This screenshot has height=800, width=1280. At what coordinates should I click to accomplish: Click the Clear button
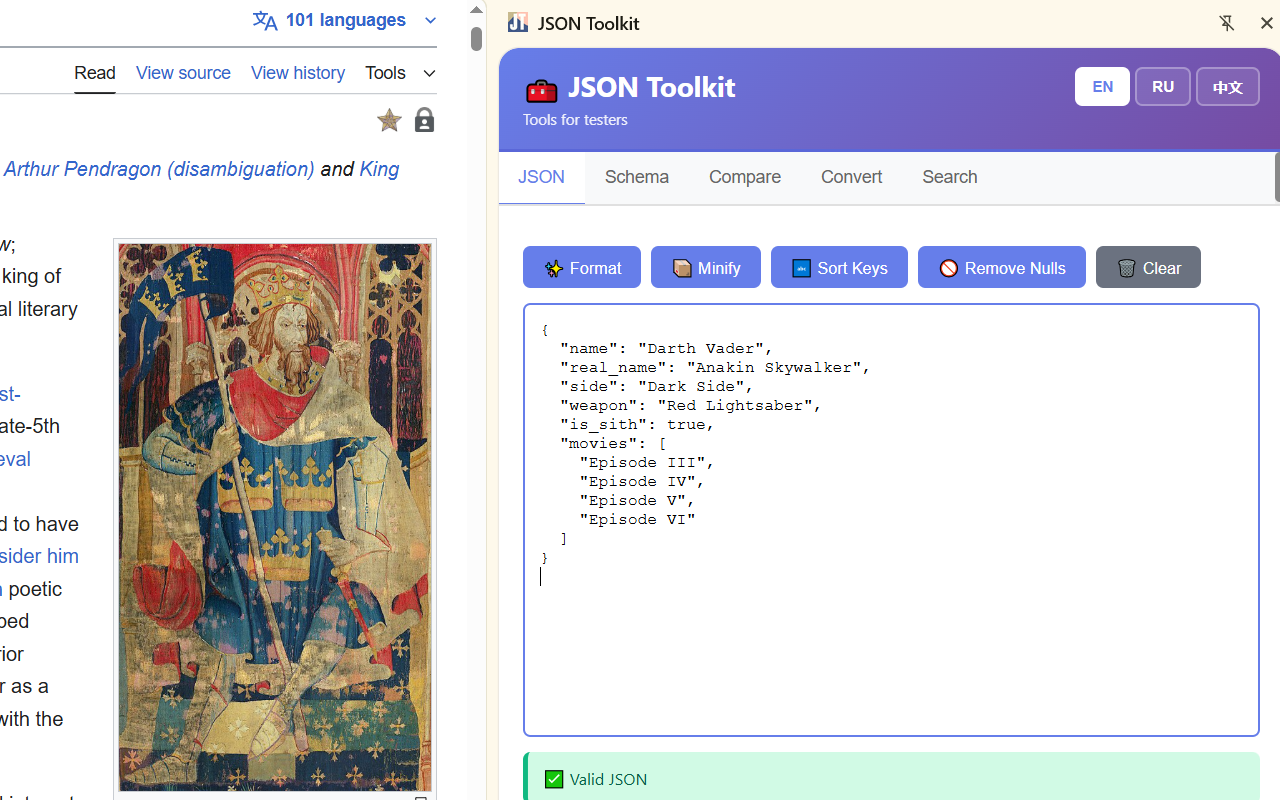tap(1148, 267)
